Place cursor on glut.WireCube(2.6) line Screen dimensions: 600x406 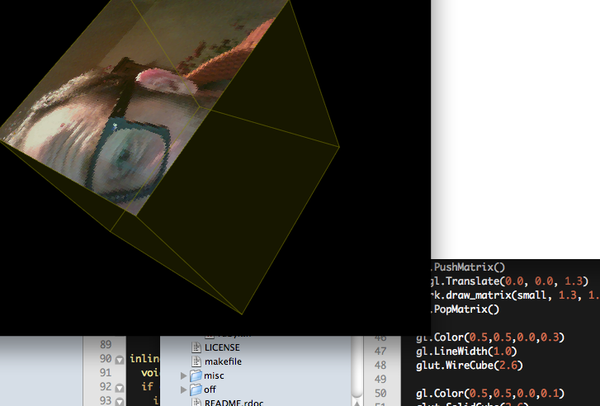469,365
